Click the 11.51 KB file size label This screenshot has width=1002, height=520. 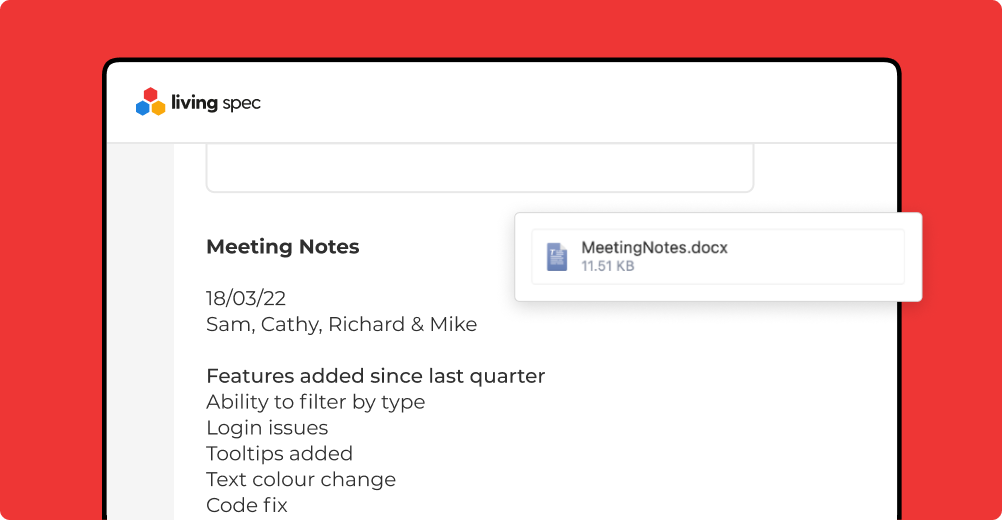607,267
